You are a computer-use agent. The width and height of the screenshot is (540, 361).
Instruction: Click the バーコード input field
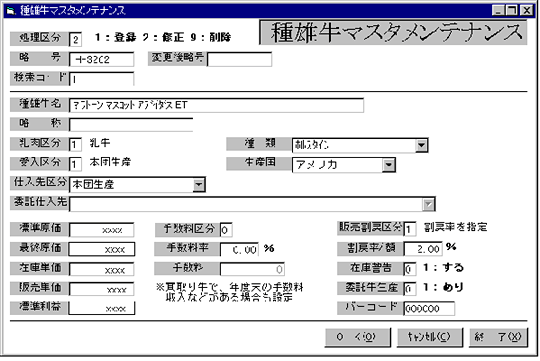pos(429,309)
